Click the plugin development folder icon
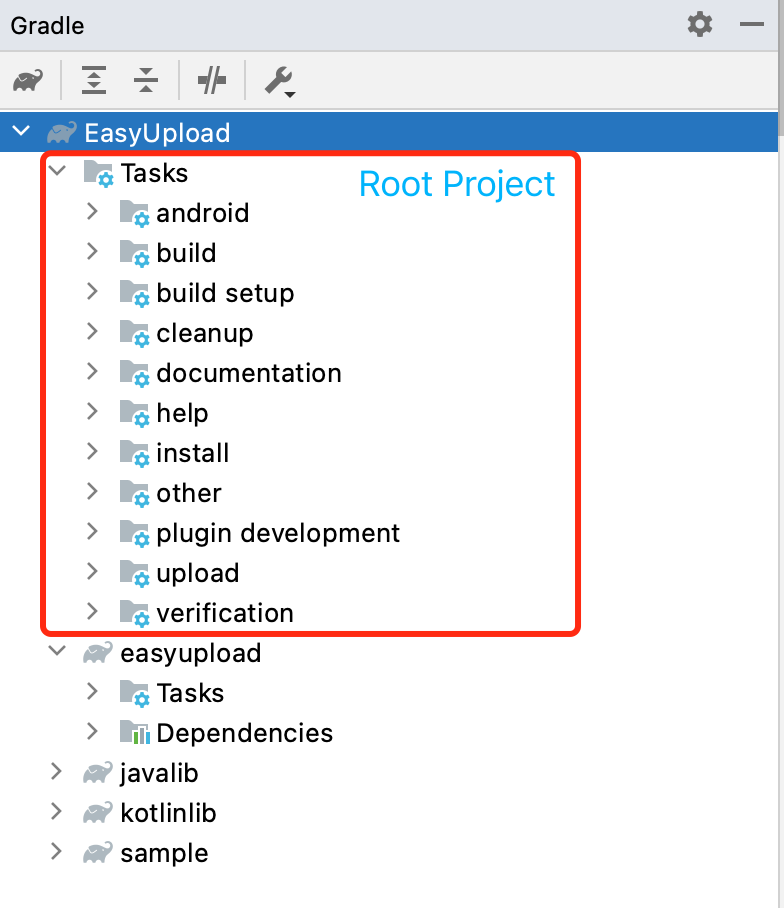The height and width of the screenshot is (908, 784). [x=134, y=533]
